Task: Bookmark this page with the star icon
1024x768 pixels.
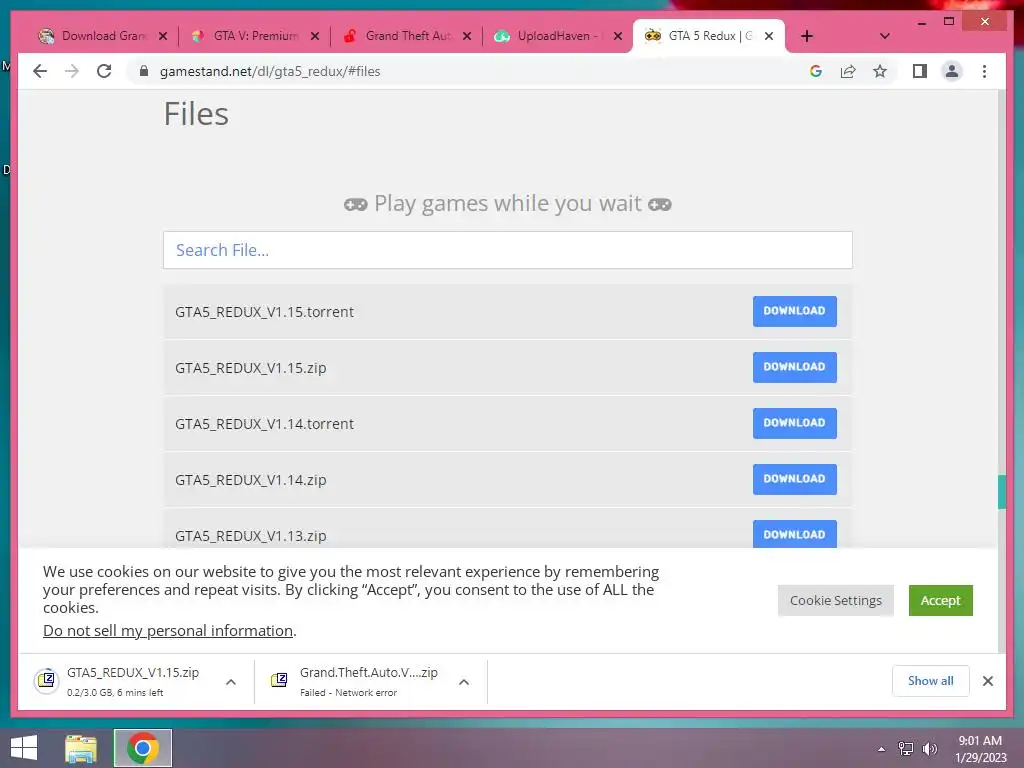Action: 880,71
